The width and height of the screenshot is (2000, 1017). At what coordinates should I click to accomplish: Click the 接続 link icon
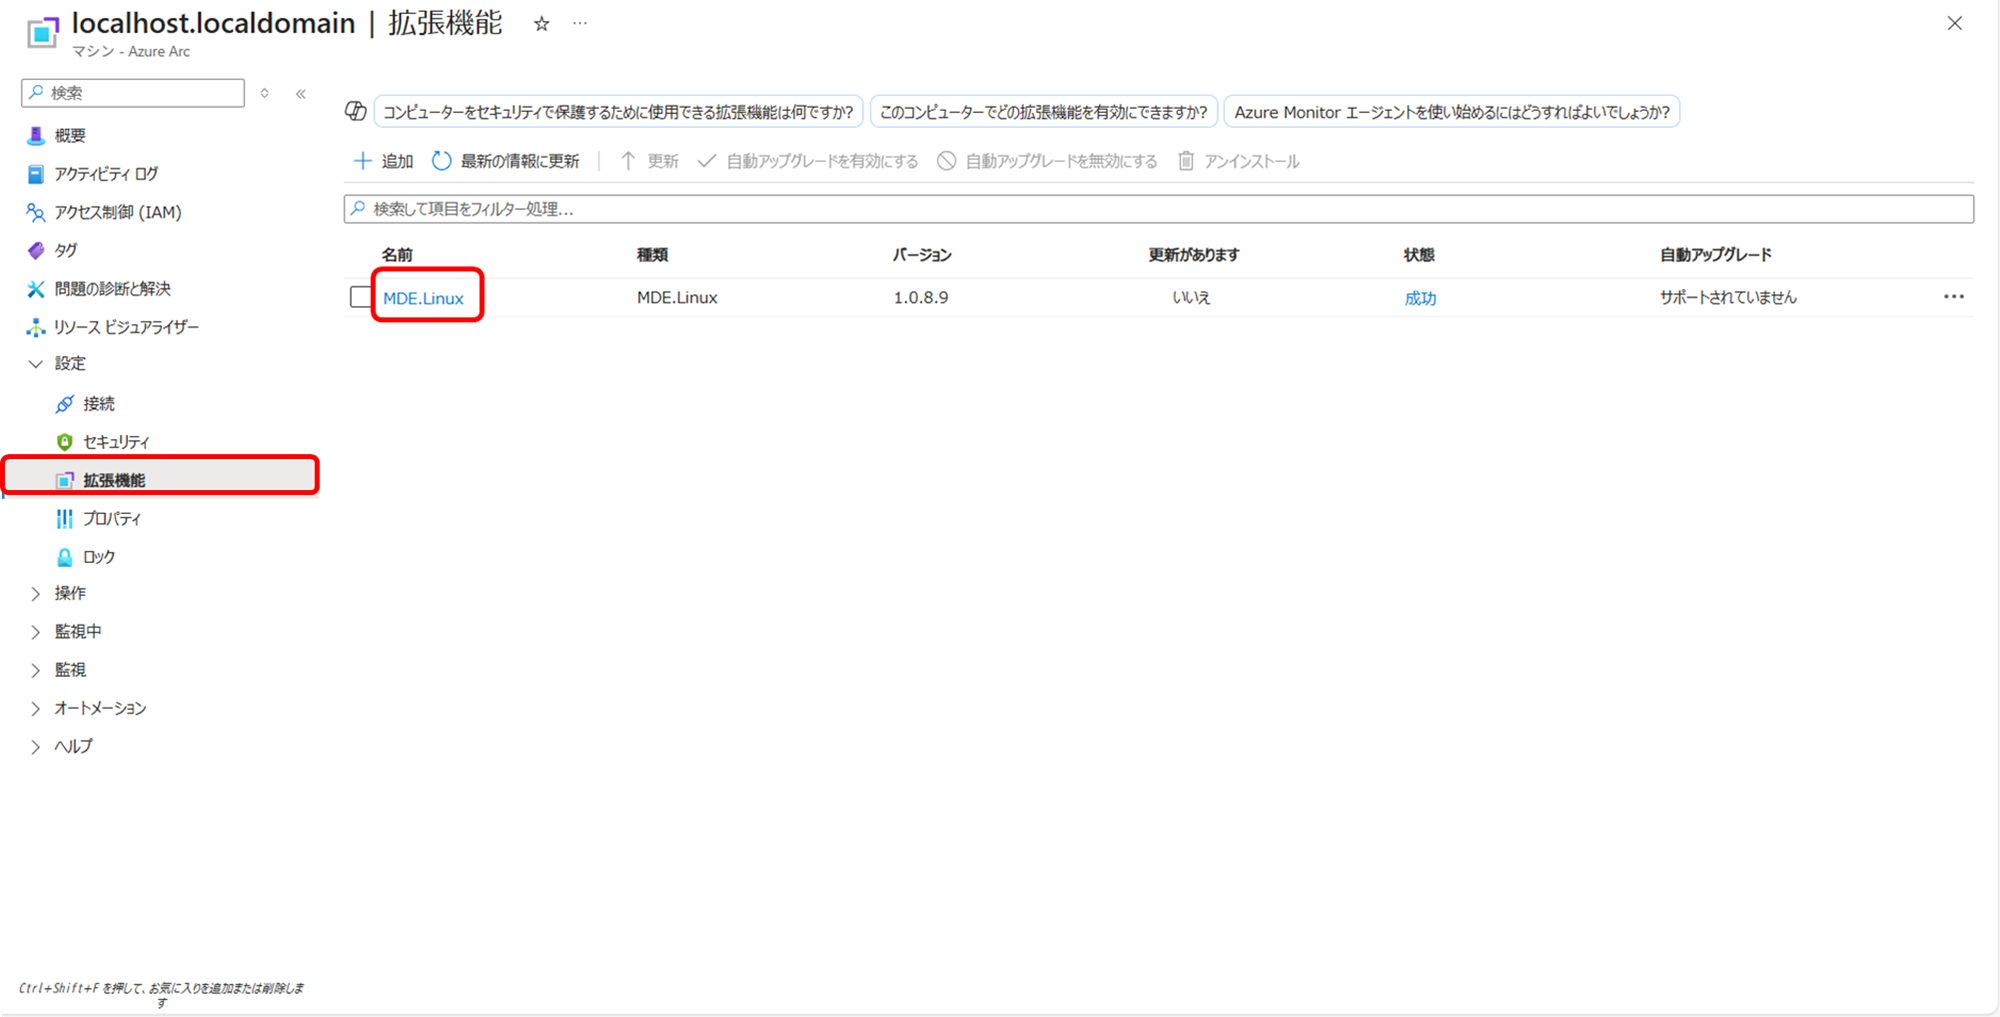click(65, 404)
